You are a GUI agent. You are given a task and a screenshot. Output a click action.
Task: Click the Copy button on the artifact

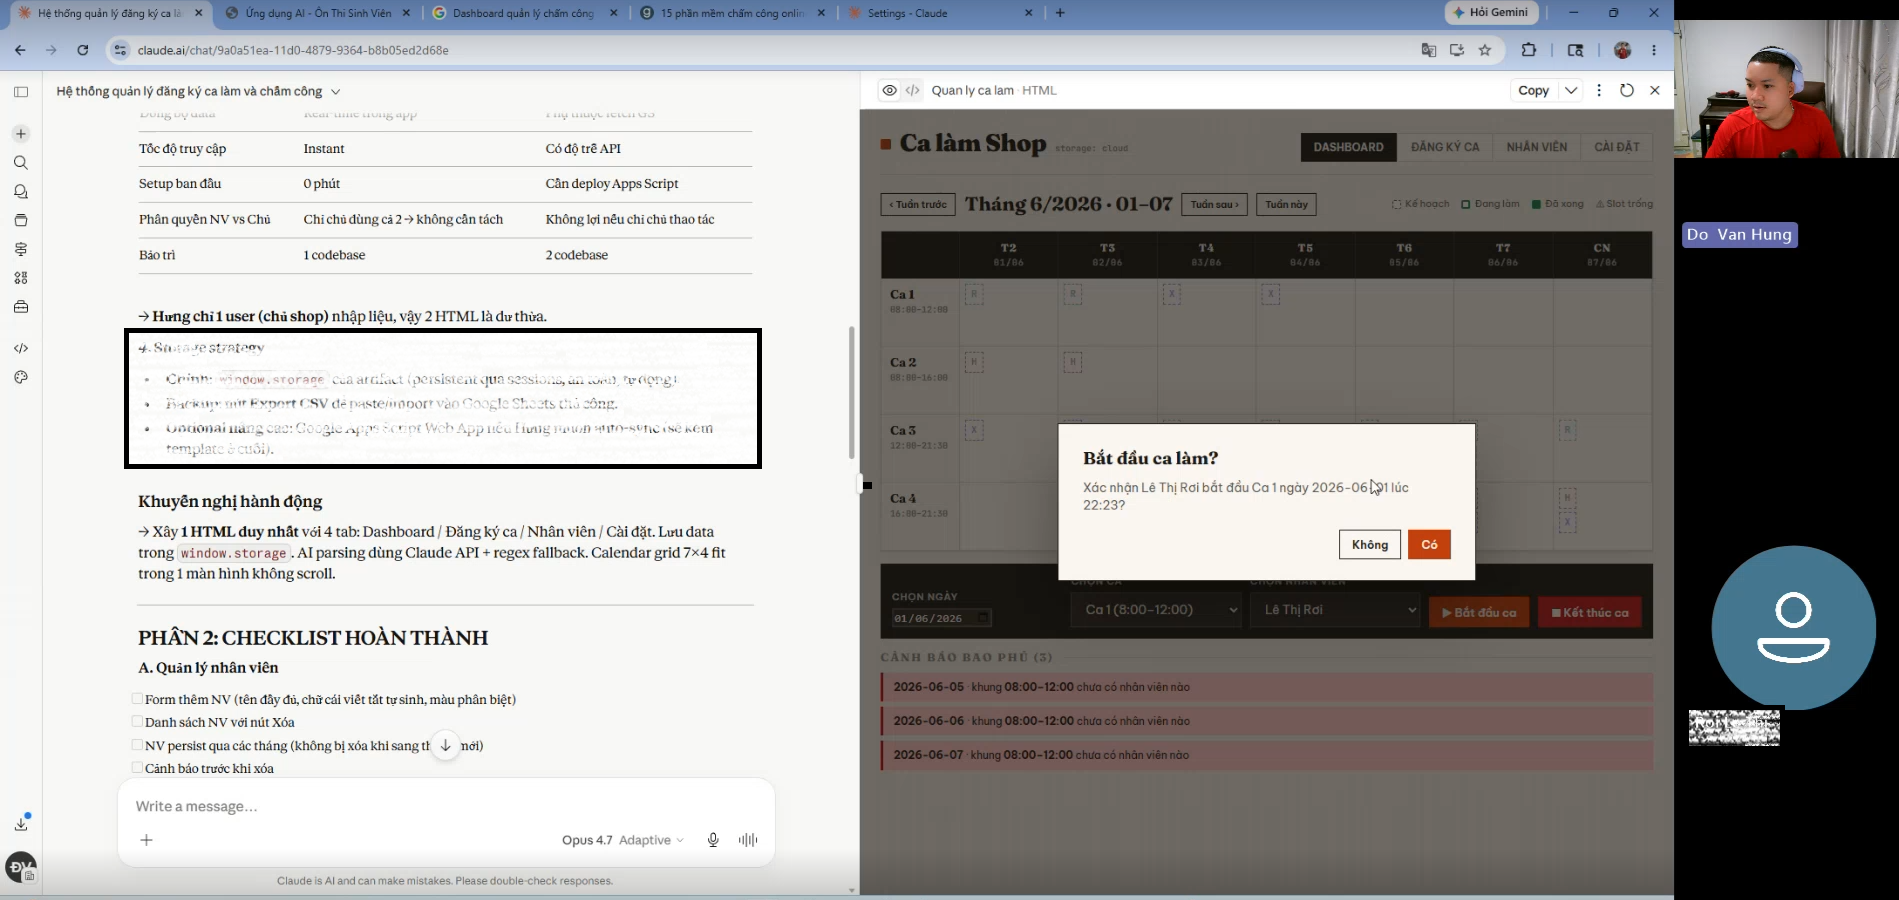(1533, 90)
